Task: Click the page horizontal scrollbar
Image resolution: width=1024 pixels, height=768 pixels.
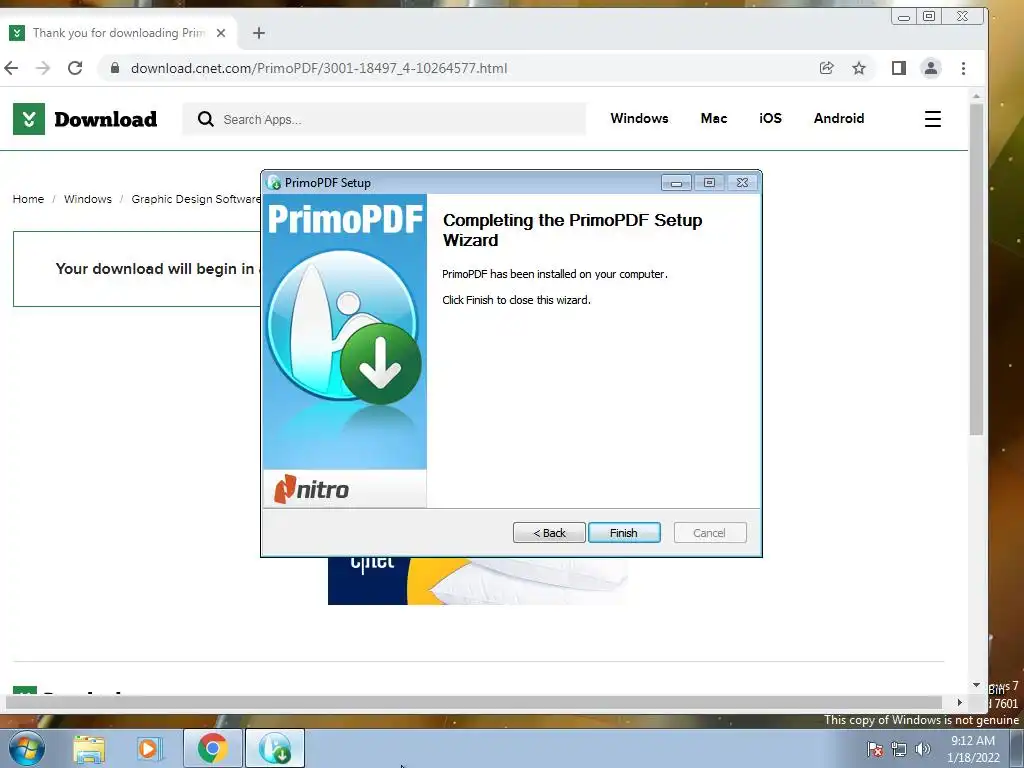Action: 473,703
